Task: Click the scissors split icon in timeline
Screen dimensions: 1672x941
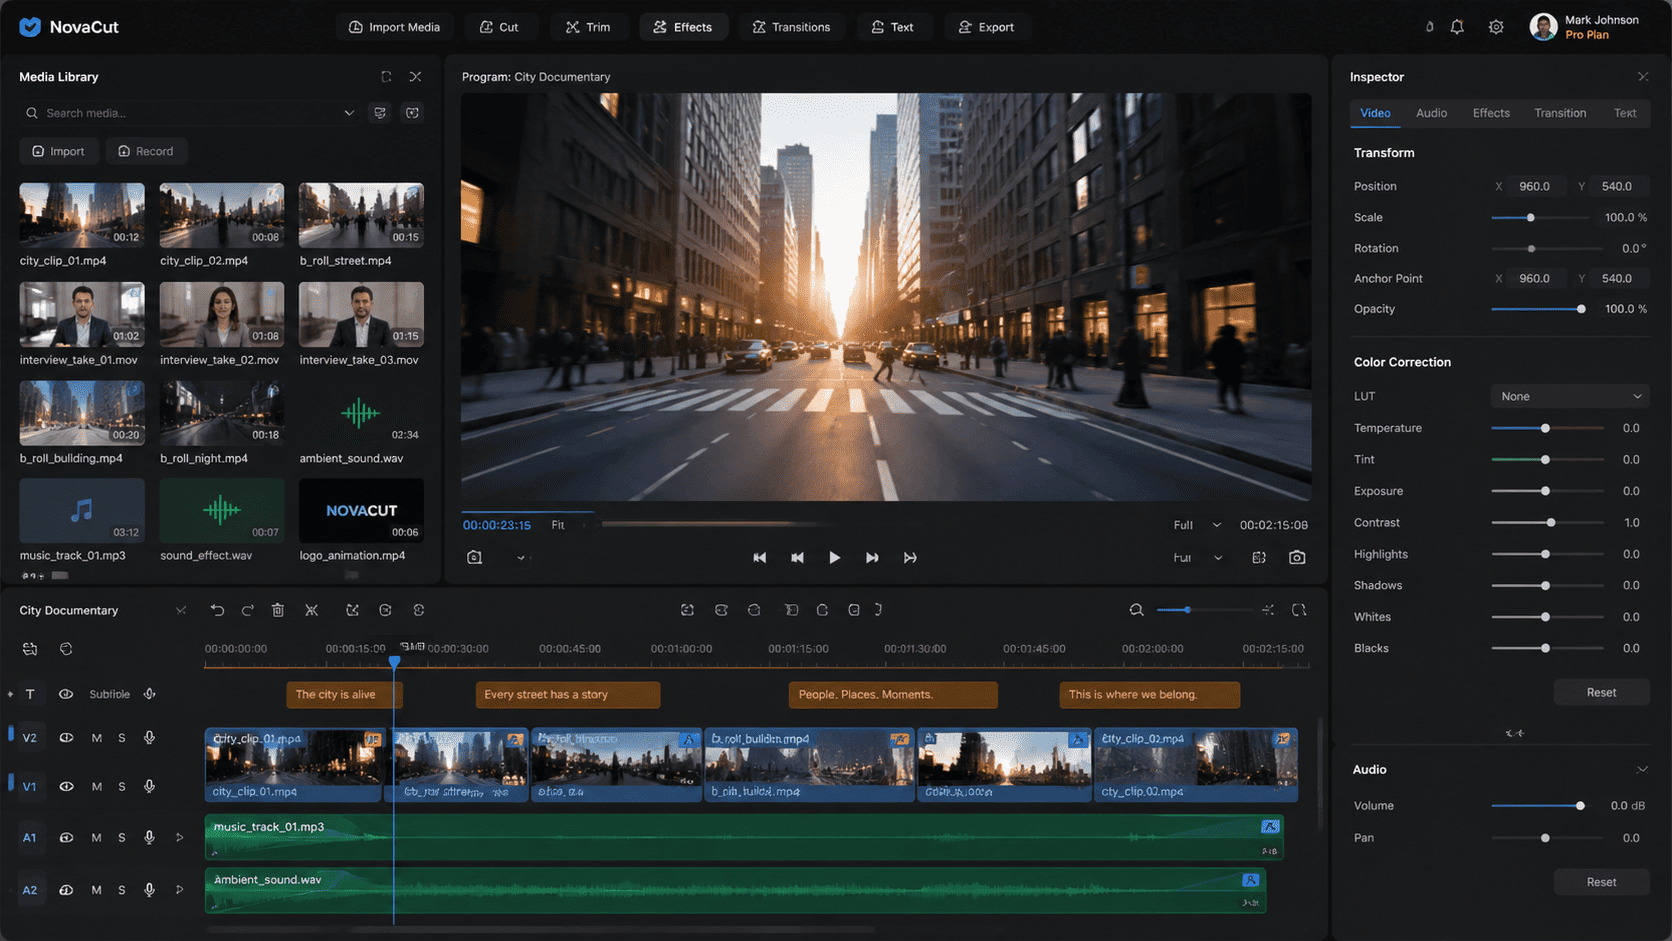Action: 312,610
